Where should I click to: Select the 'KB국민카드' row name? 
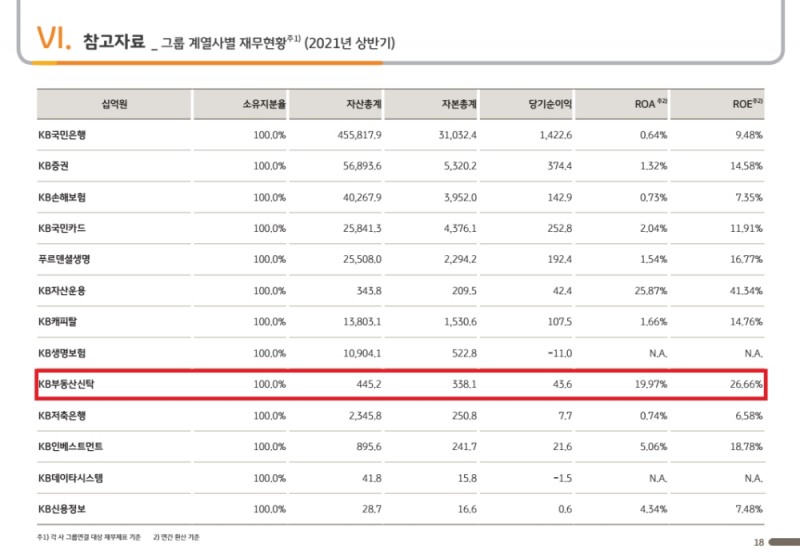tap(62, 229)
